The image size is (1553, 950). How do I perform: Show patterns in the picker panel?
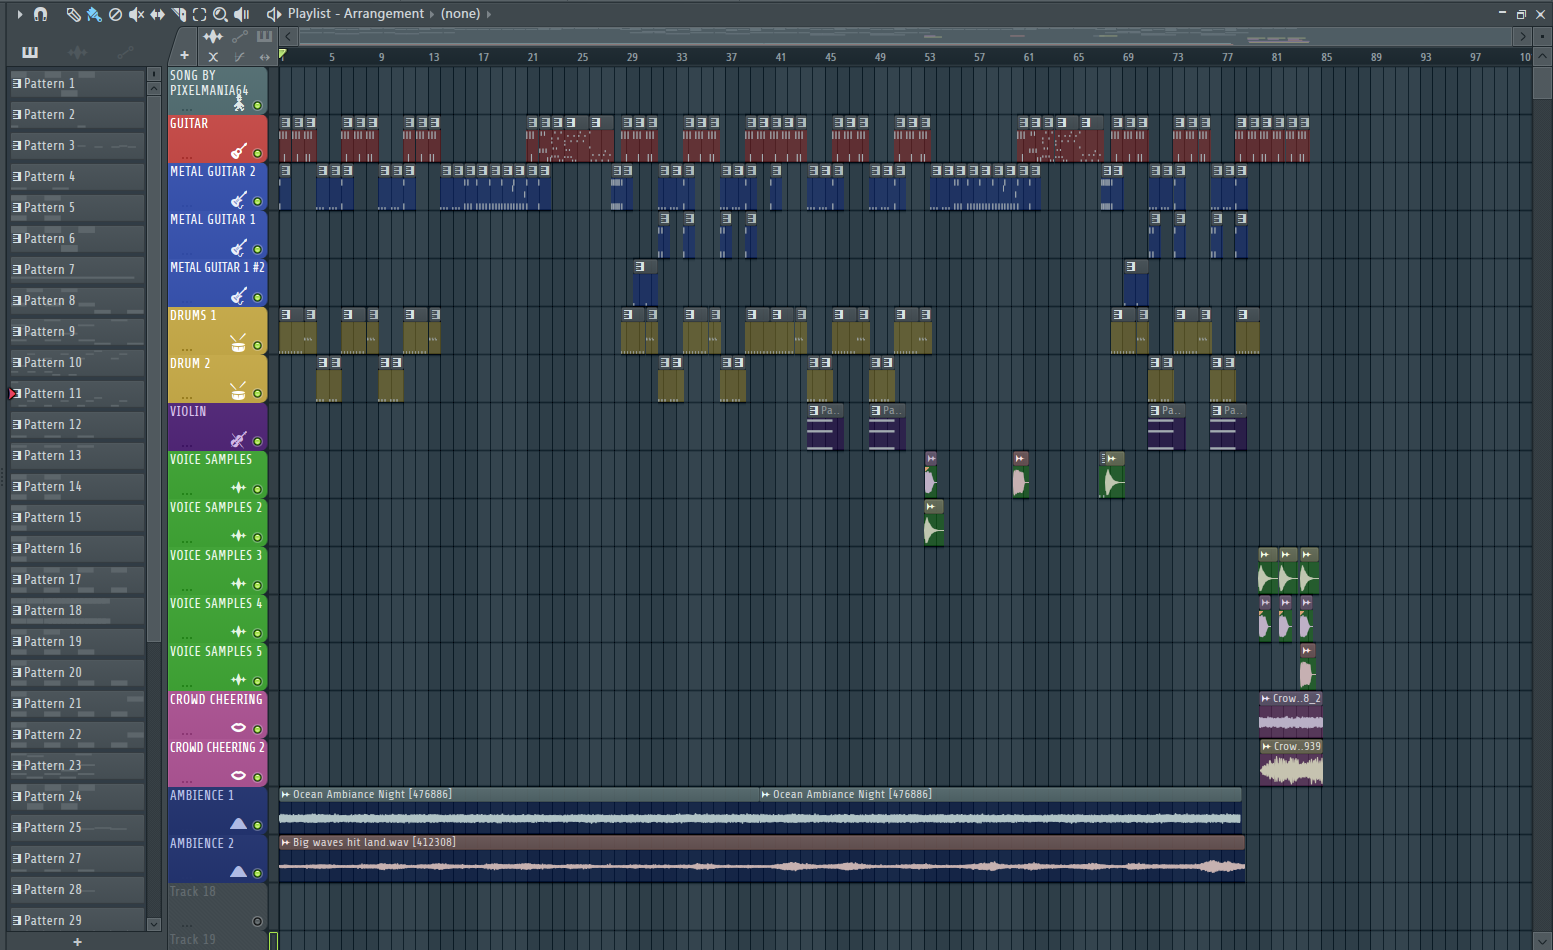point(30,52)
